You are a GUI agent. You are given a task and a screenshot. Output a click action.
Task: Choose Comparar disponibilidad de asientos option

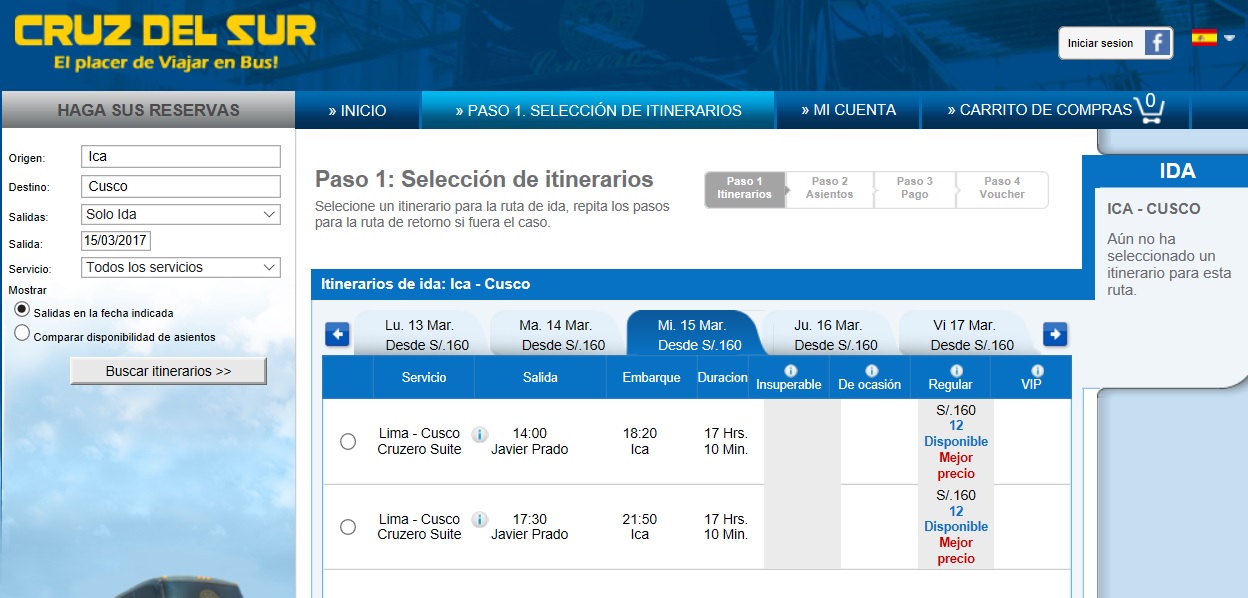pos(22,334)
